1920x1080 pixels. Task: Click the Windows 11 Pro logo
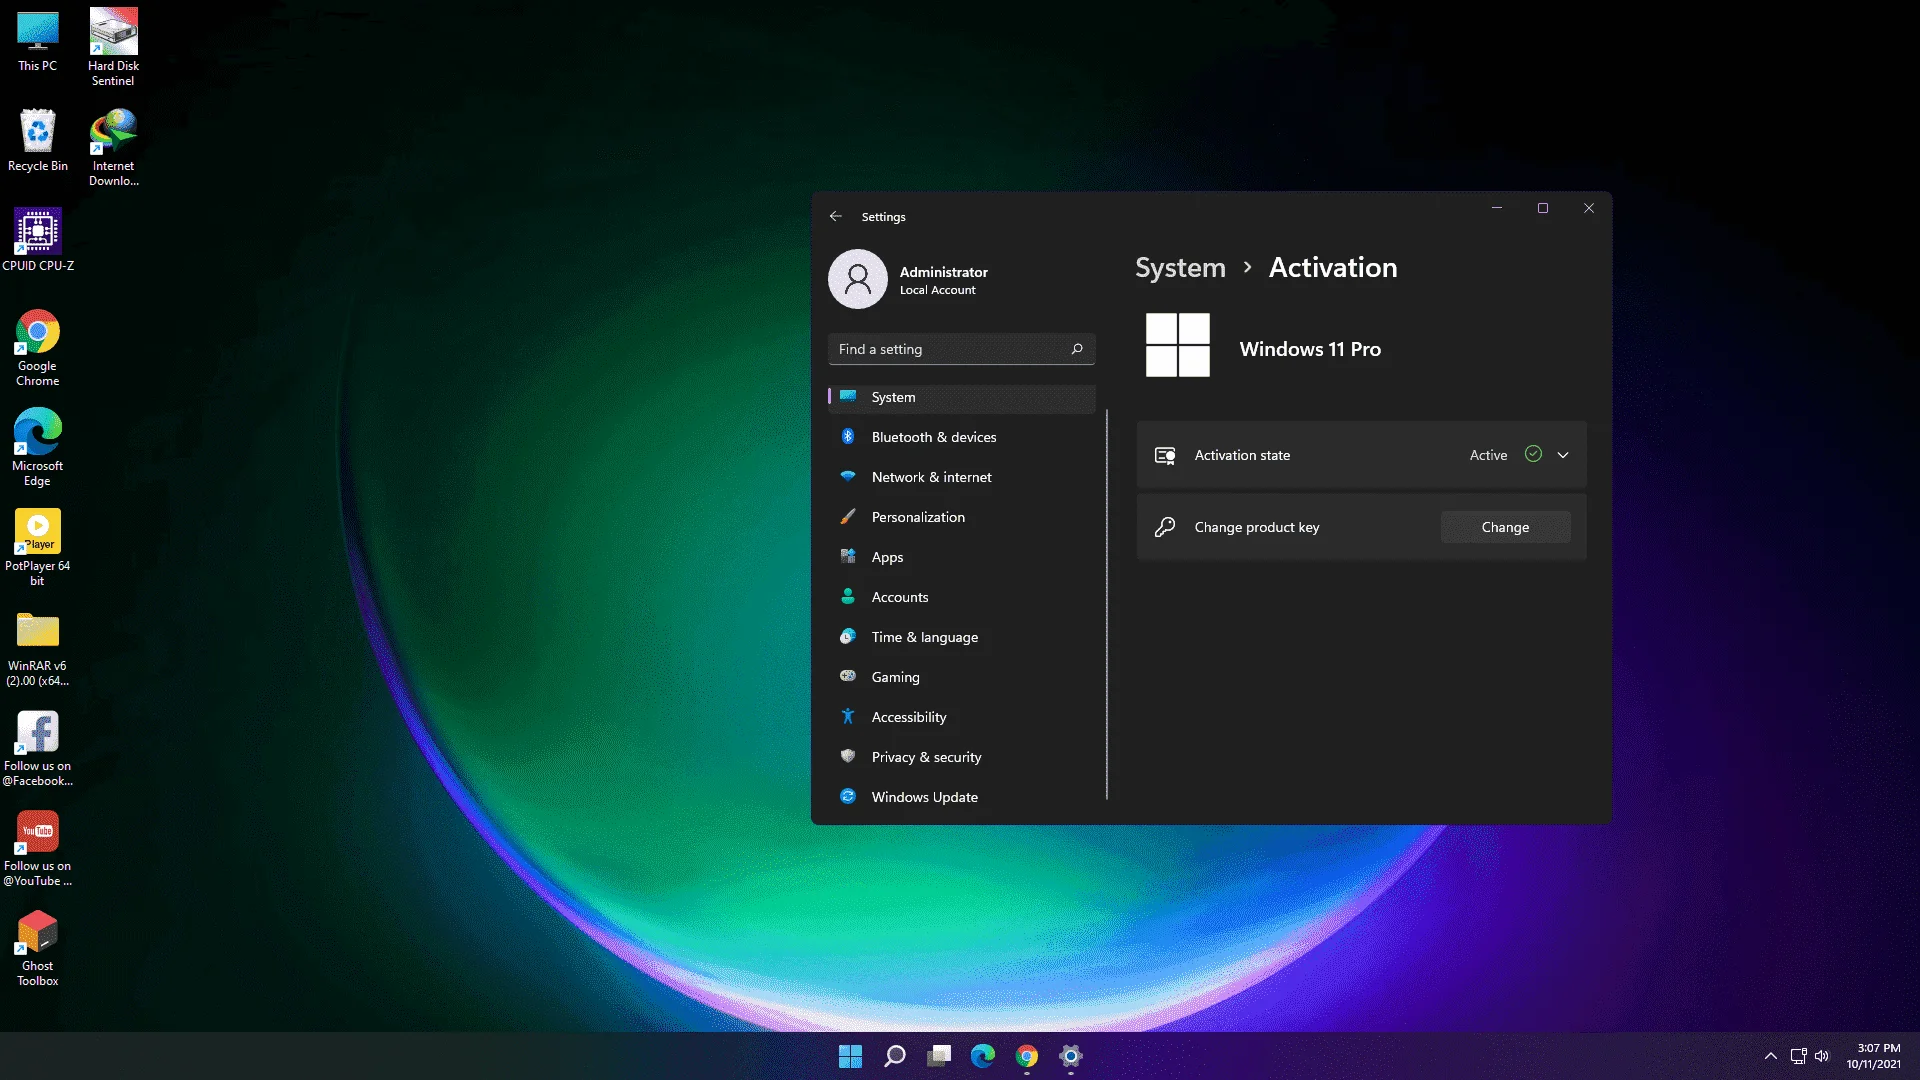coord(1177,345)
